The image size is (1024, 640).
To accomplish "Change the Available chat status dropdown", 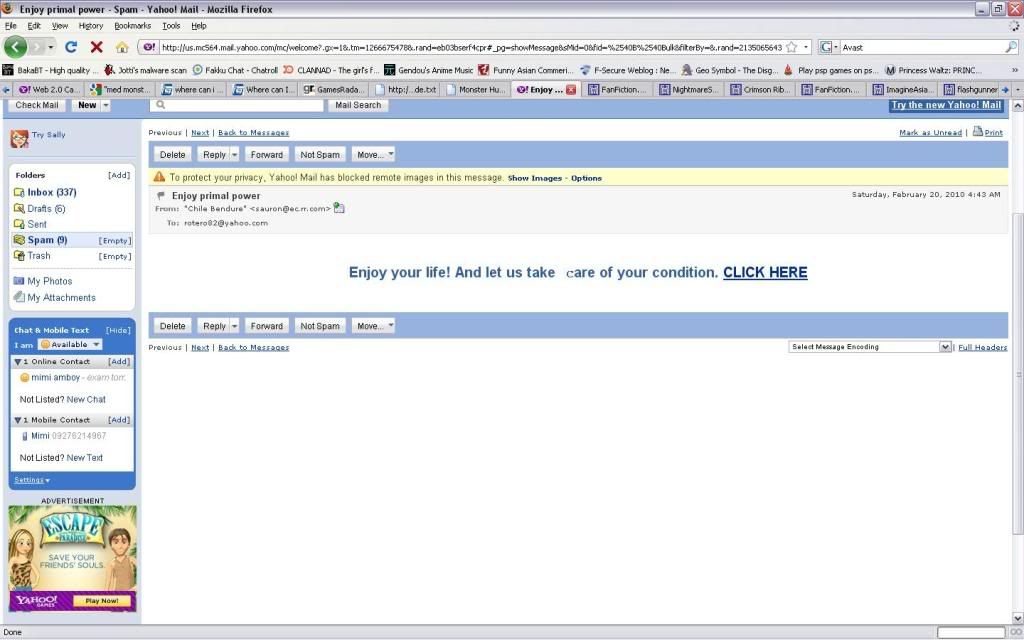I will [x=70, y=344].
